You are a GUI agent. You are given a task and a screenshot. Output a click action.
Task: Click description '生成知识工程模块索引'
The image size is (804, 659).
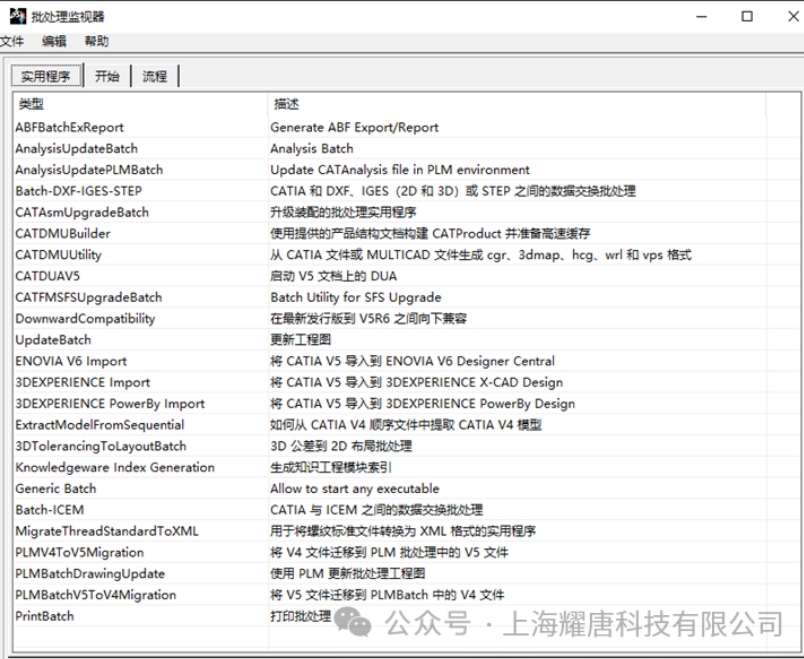pos(331,468)
